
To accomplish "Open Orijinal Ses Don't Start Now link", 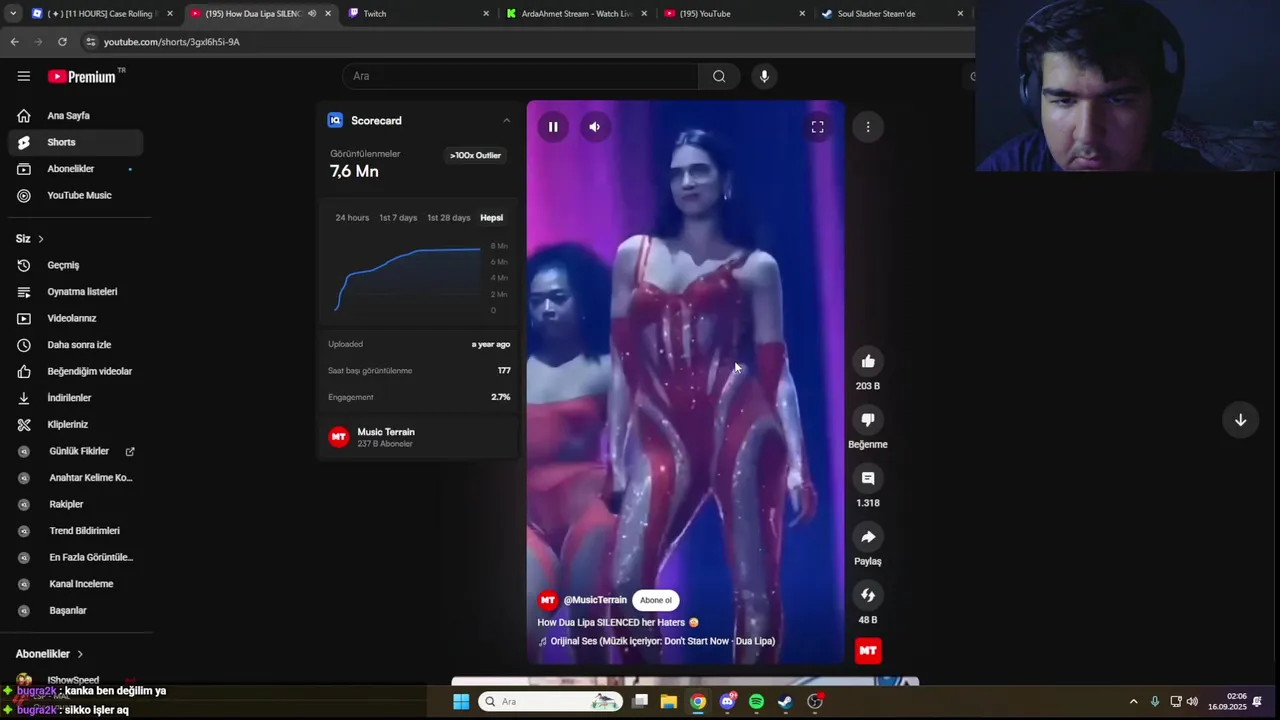I will point(662,641).
